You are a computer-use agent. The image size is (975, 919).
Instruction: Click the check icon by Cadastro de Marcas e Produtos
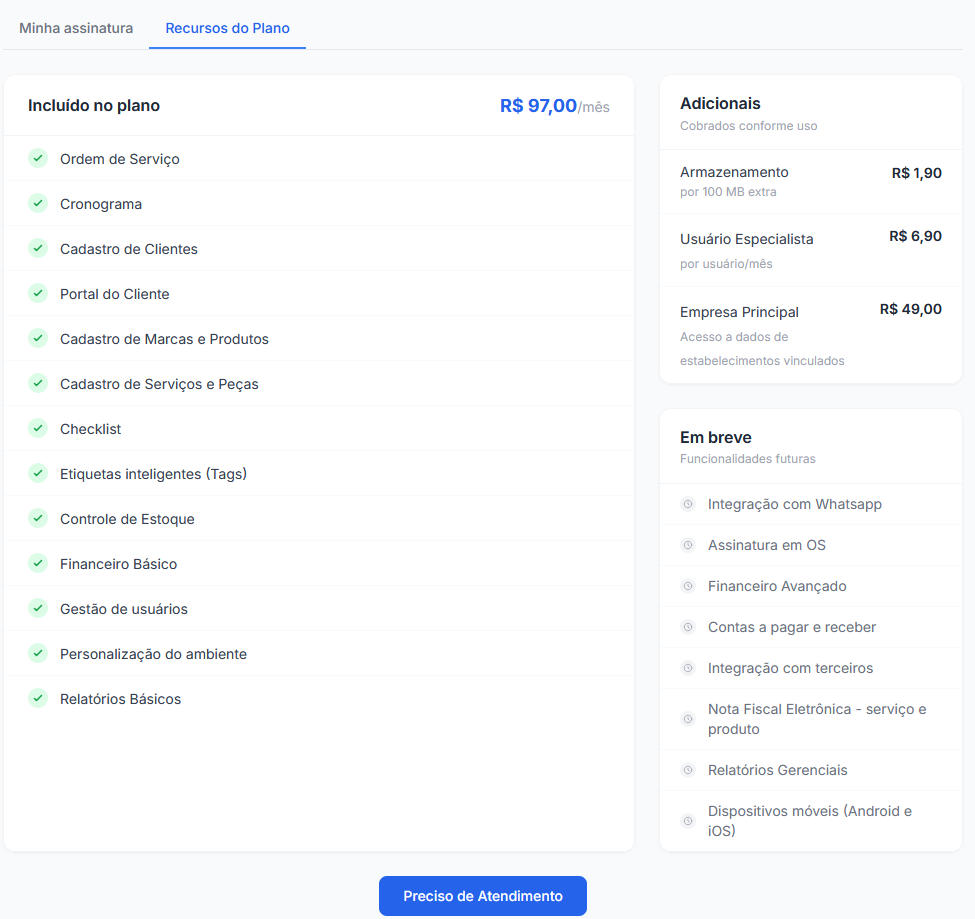(38, 338)
